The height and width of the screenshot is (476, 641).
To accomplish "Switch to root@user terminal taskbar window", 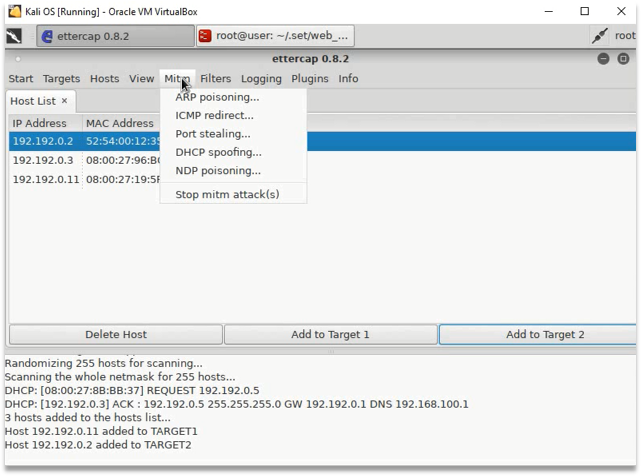I will [275, 36].
